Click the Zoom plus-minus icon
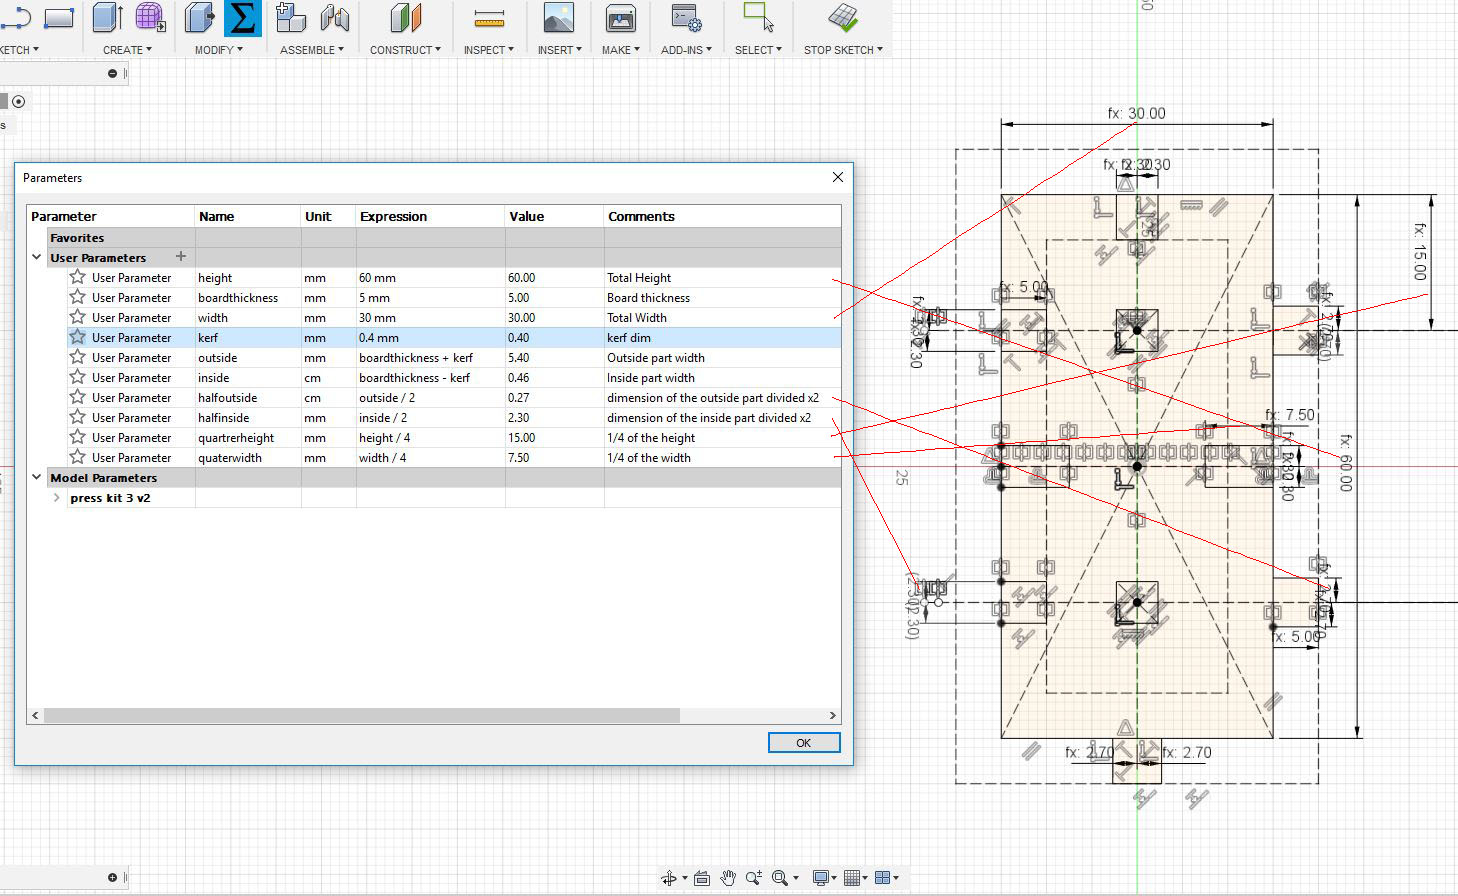 coord(753,878)
